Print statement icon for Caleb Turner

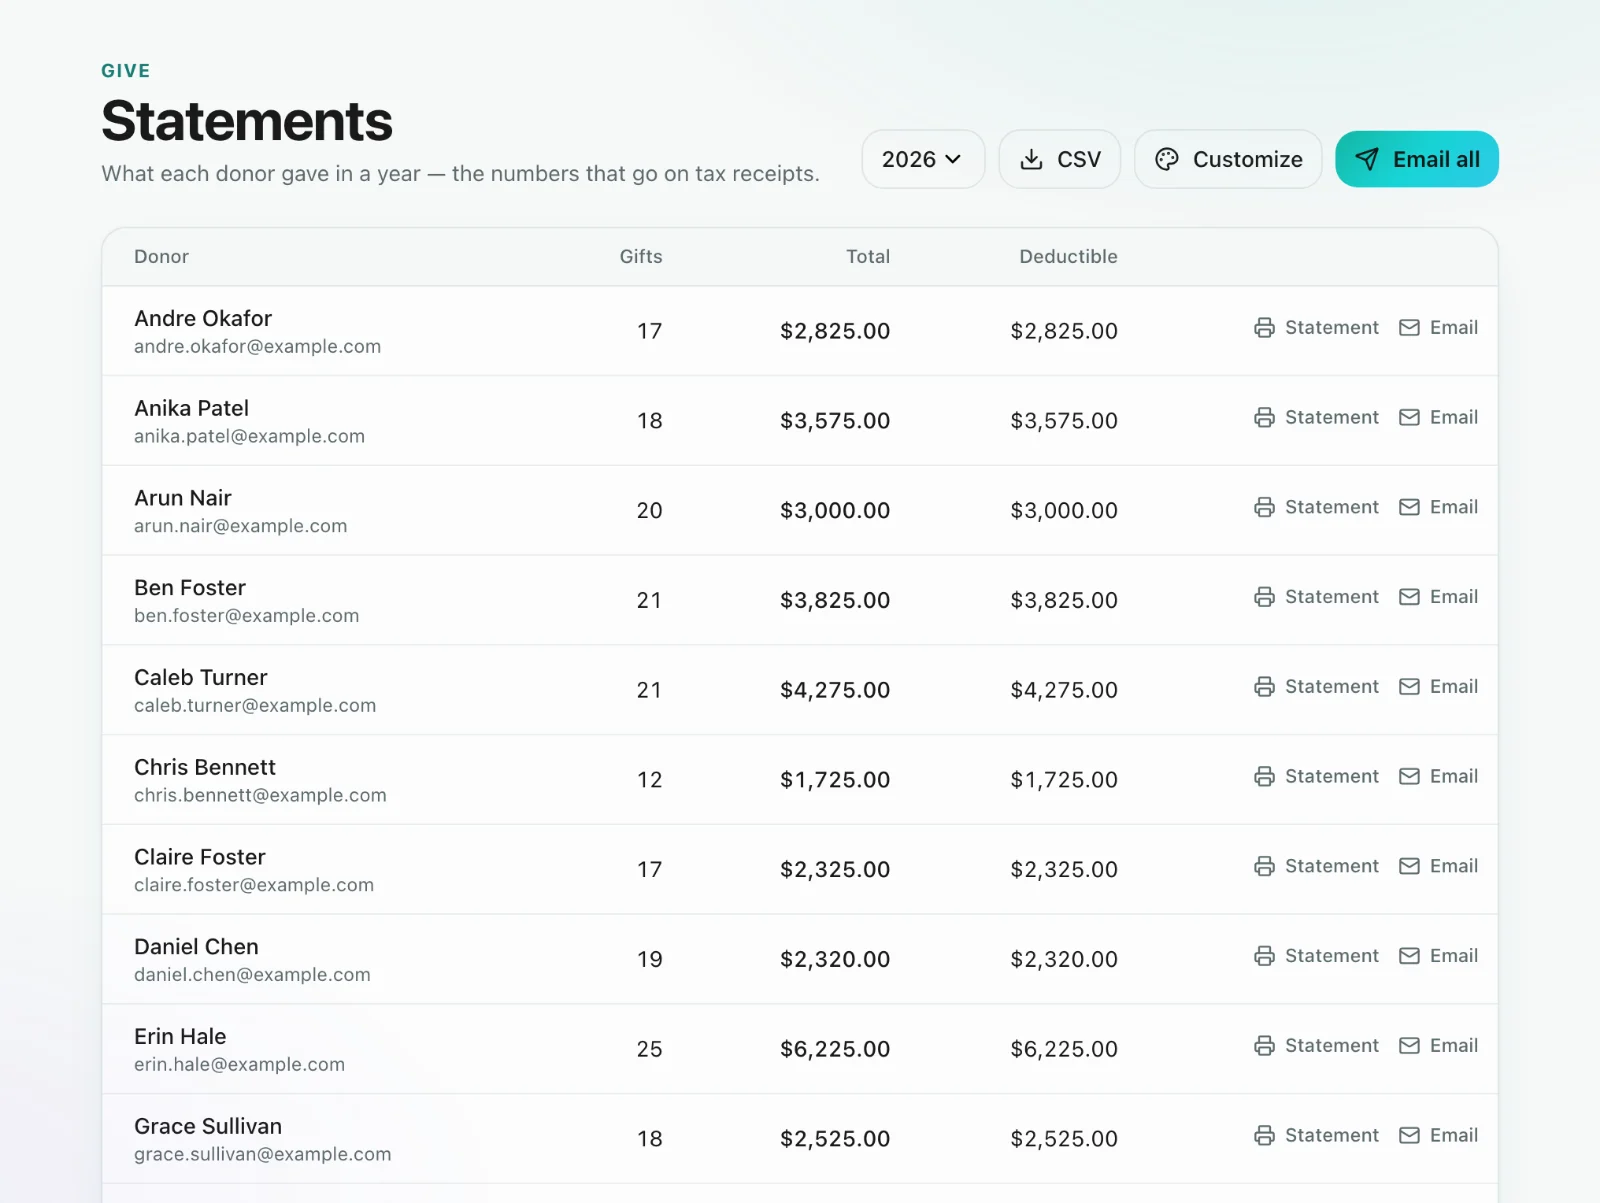(x=1264, y=687)
